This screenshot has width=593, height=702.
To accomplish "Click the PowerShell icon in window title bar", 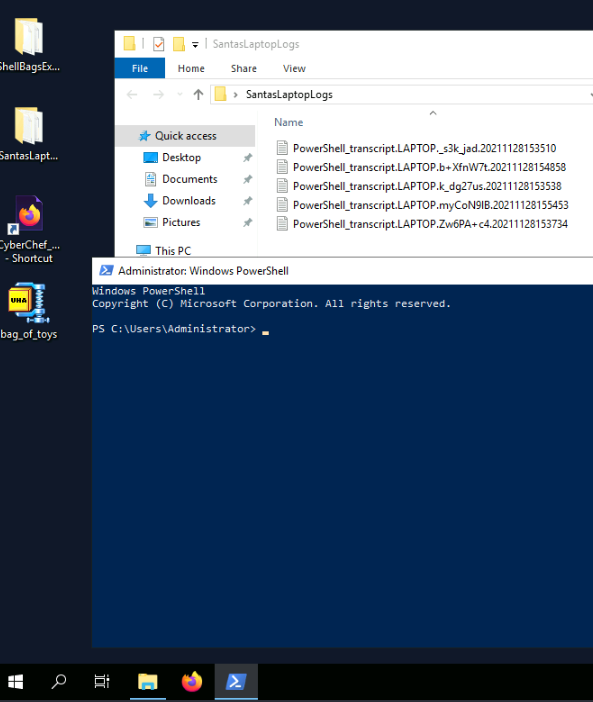I will point(106,270).
